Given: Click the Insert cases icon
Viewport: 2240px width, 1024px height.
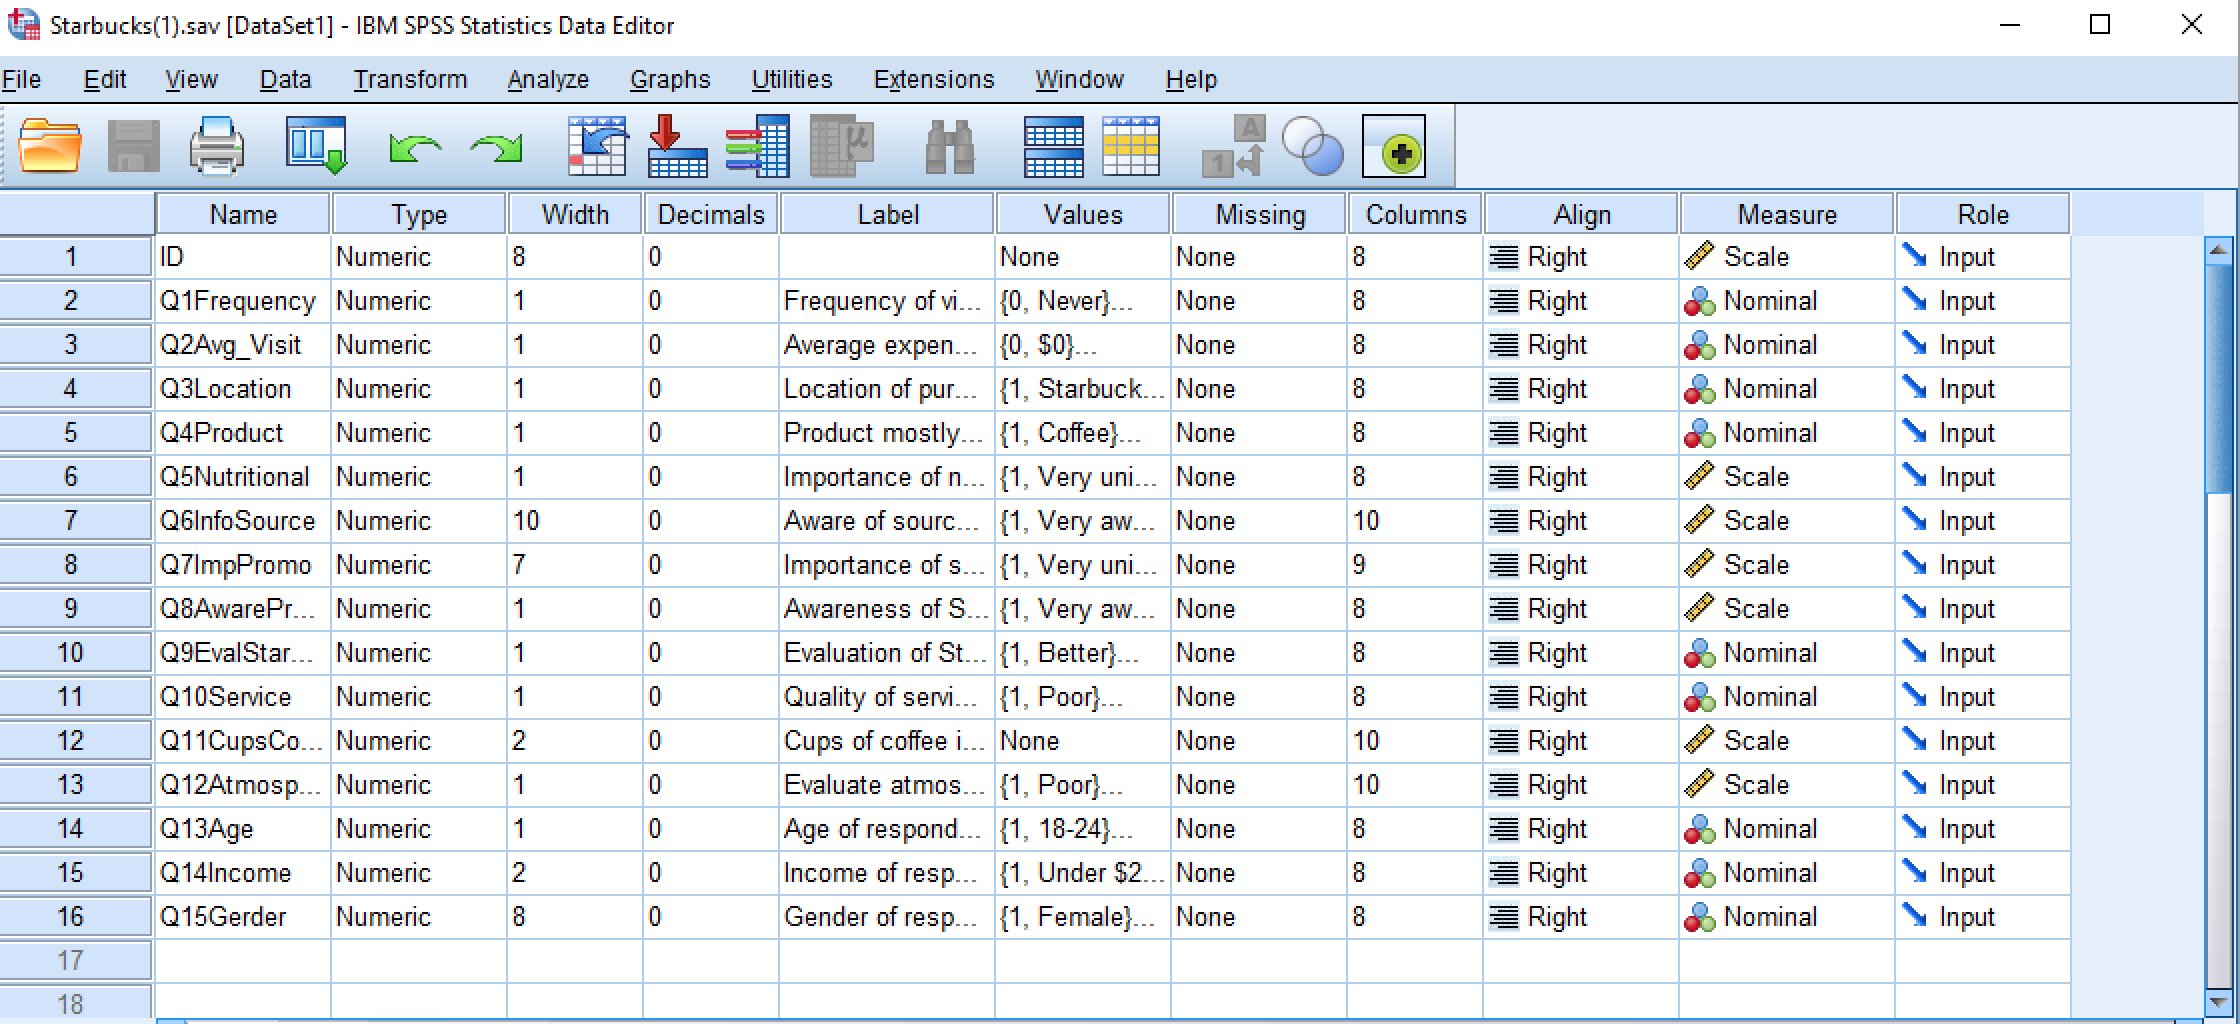Looking at the screenshot, I should pyautogui.click(x=1054, y=146).
